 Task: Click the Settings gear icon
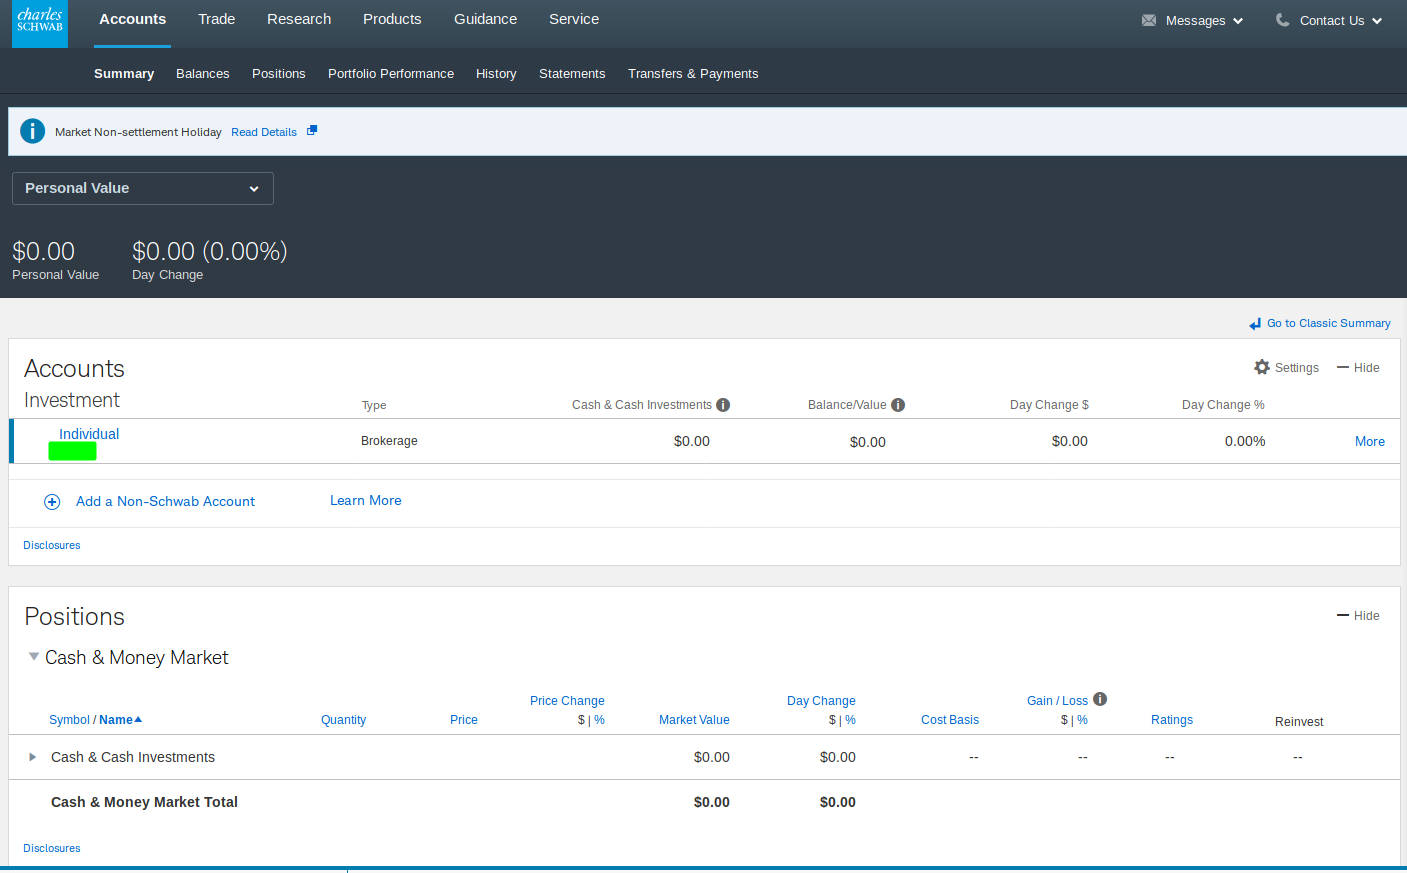[x=1262, y=367]
